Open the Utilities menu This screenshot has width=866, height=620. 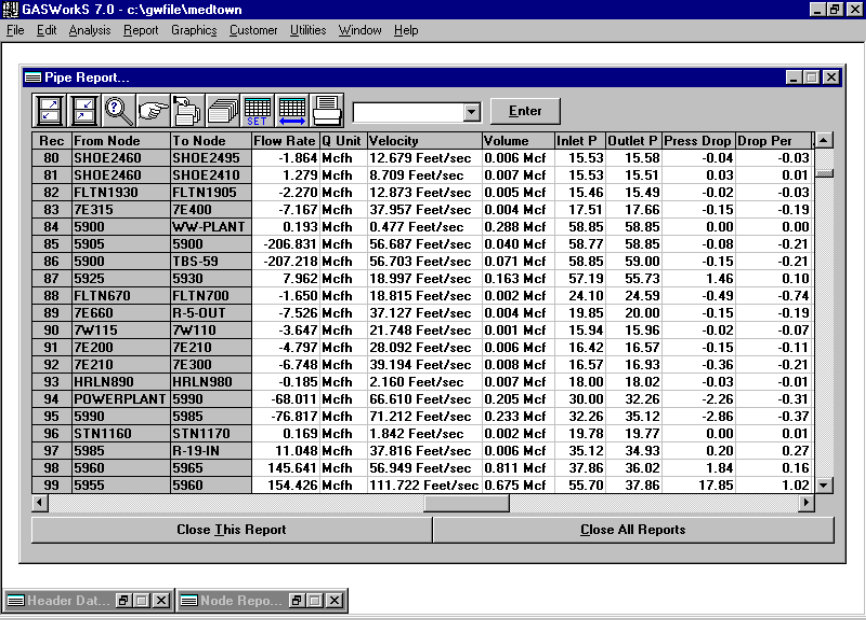point(307,30)
